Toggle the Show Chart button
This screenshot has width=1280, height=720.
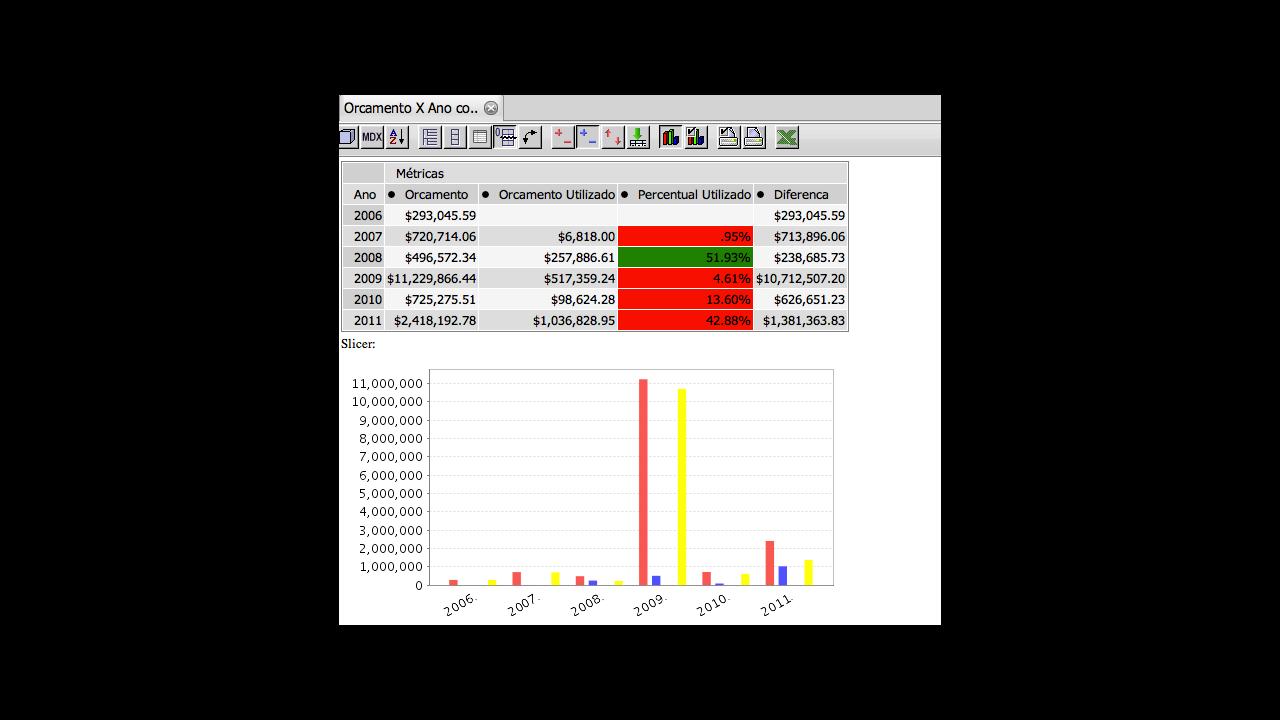pos(670,137)
